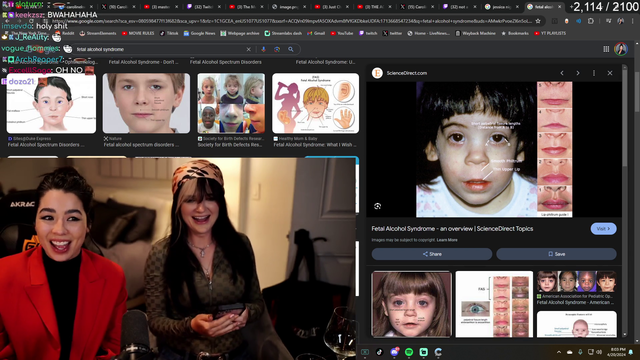Open related image of girl with bangs
The image size is (640, 360).
(x=411, y=304)
